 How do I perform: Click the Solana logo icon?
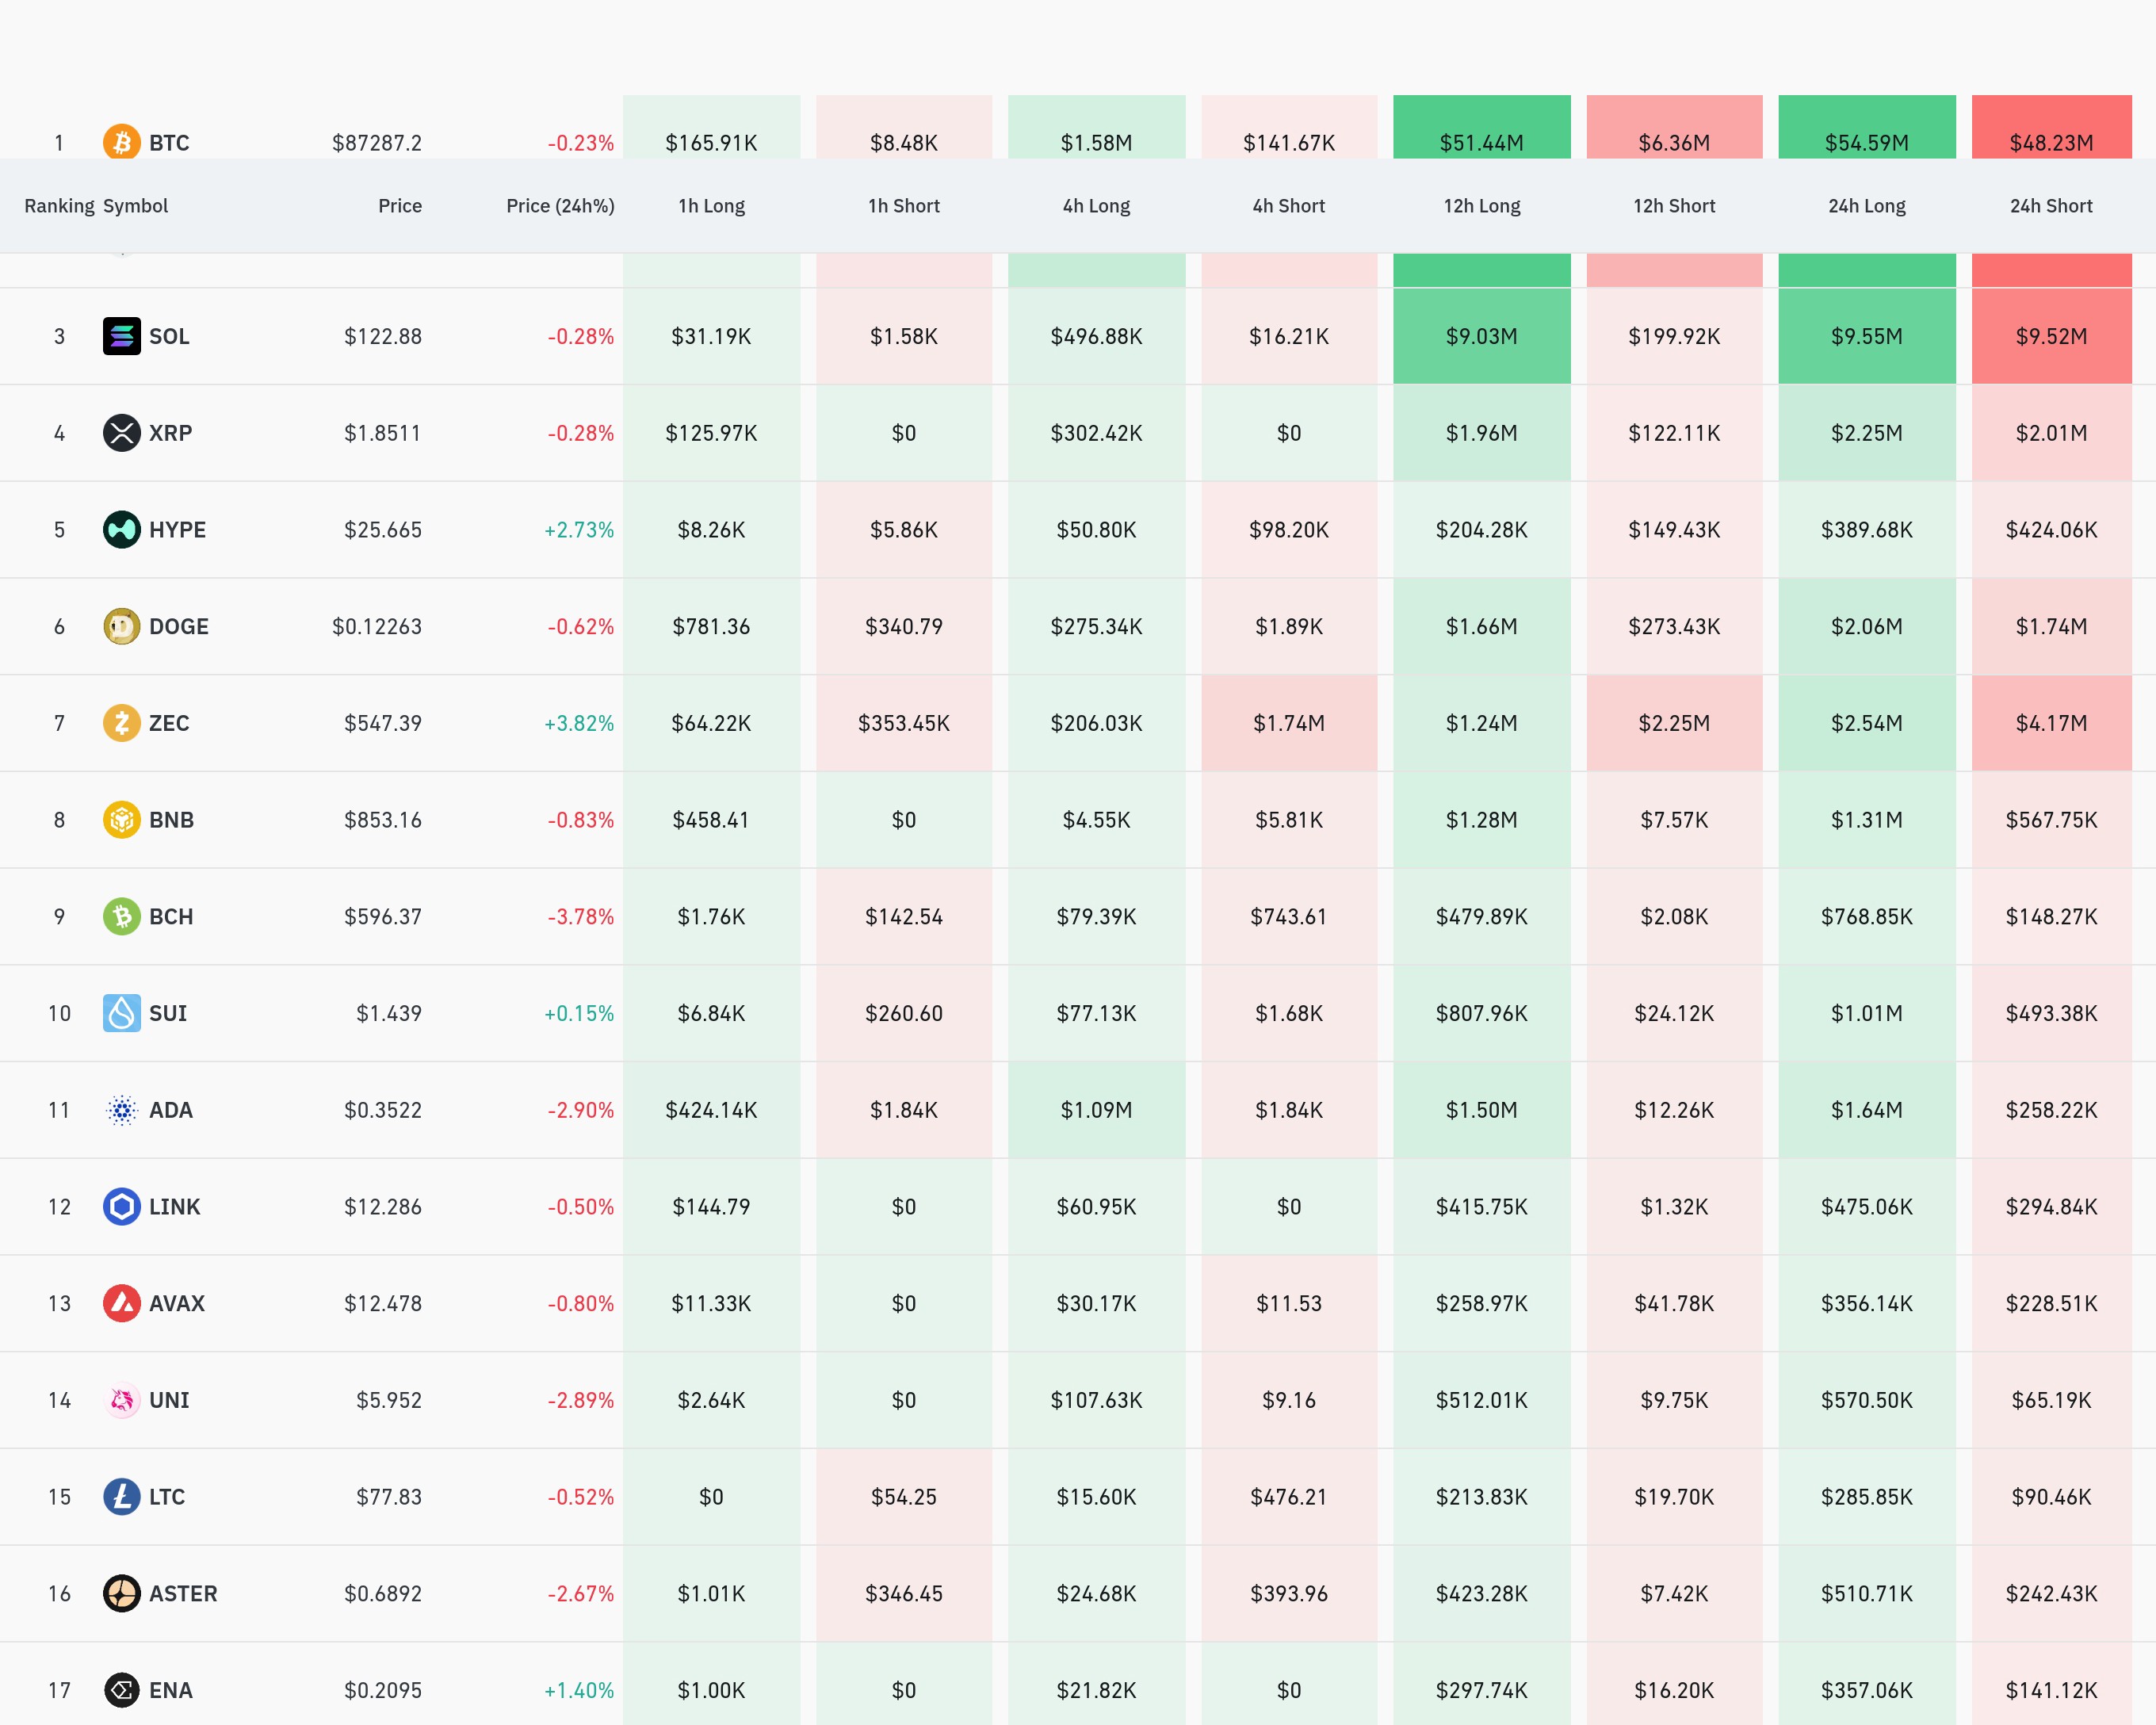121,336
